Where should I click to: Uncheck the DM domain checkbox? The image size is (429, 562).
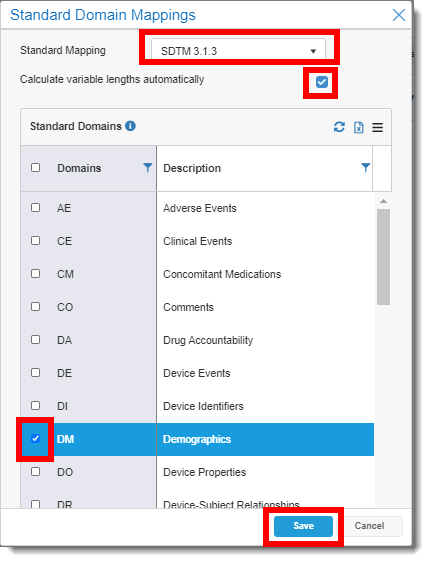point(35,438)
